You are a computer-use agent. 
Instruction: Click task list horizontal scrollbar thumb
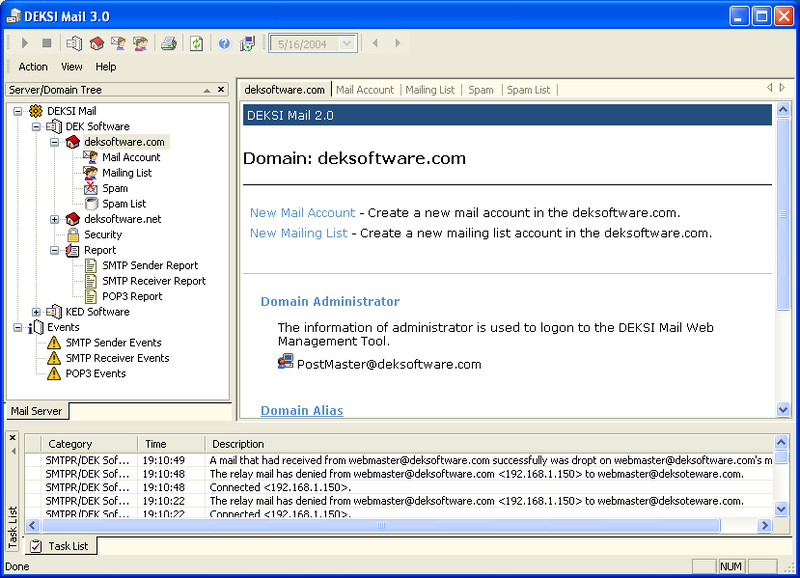point(381,525)
